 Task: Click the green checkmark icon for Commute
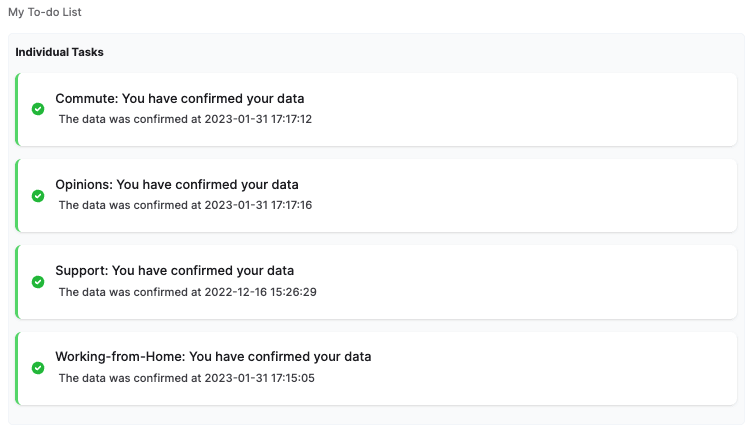[x=38, y=109]
